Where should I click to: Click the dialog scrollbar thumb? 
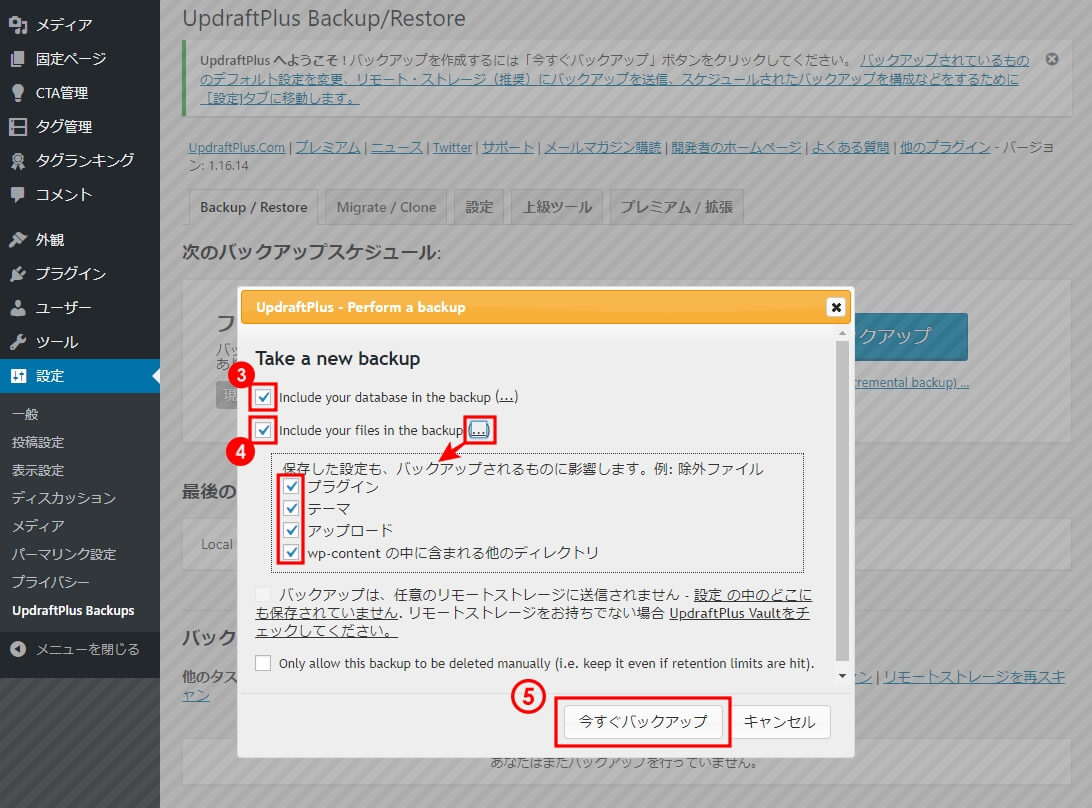(x=842, y=500)
